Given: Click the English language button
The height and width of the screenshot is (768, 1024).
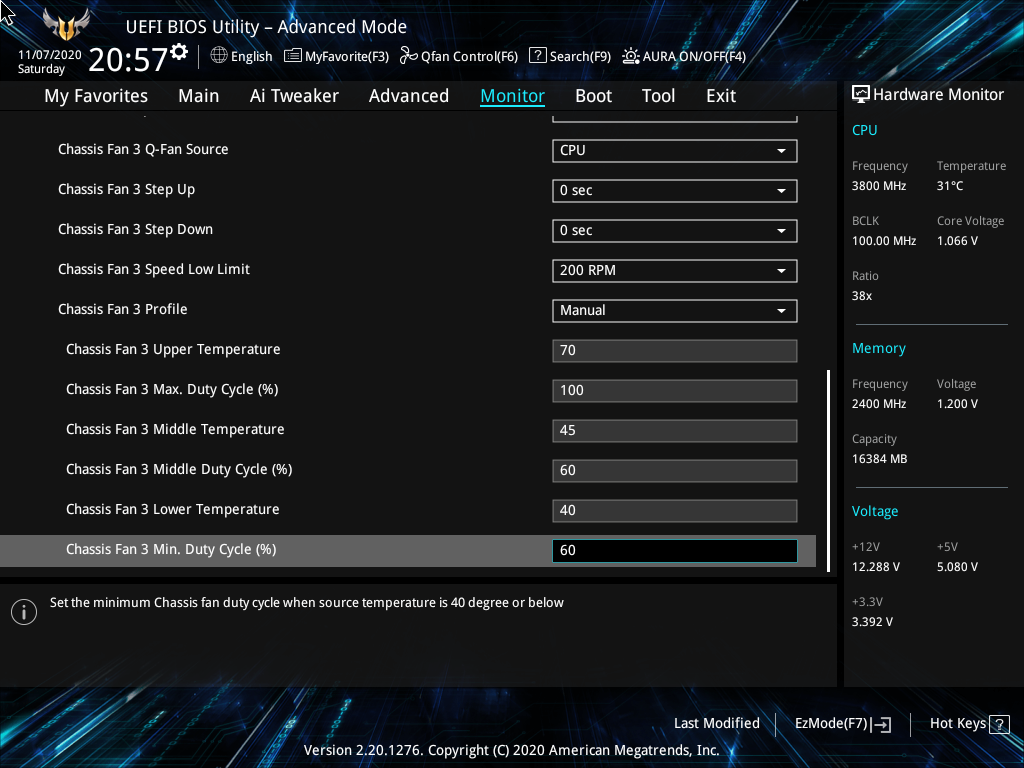Looking at the screenshot, I should (251, 57).
